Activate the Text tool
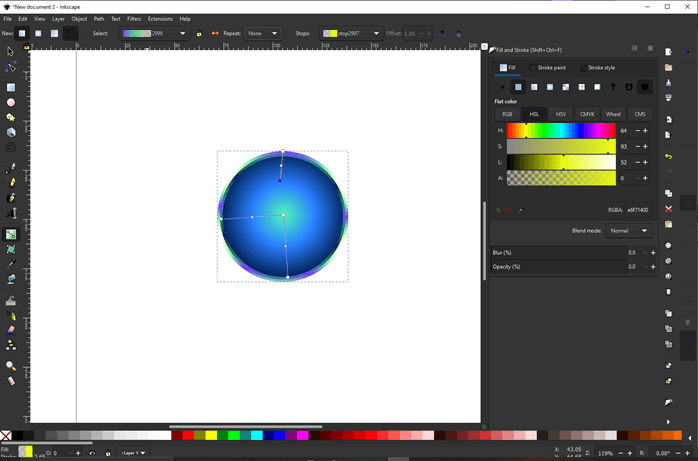This screenshot has width=698, height=461. click(x=11, y=213)
